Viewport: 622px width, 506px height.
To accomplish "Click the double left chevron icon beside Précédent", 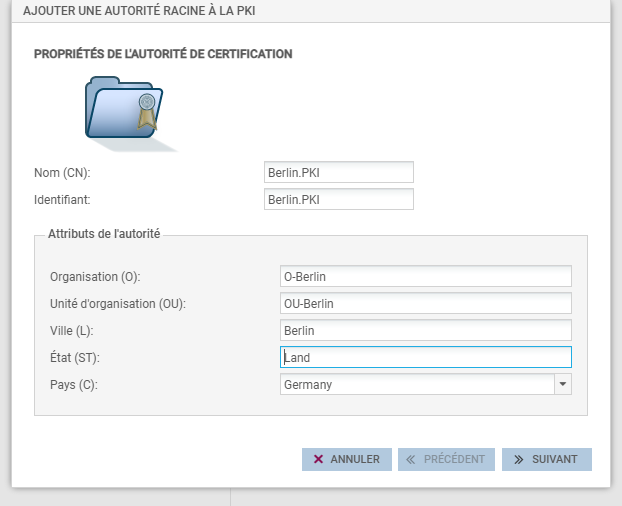I will click(x=410, y=459).
